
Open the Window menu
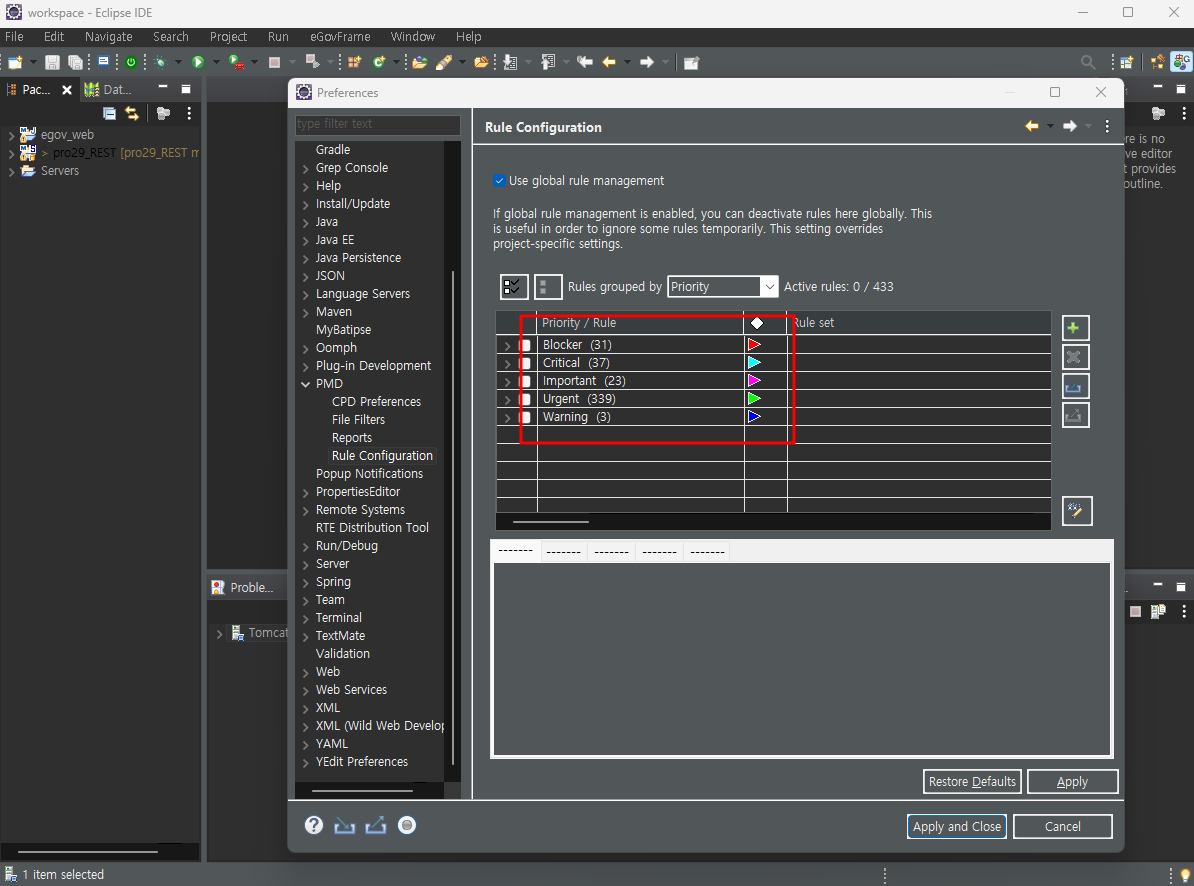413,37
